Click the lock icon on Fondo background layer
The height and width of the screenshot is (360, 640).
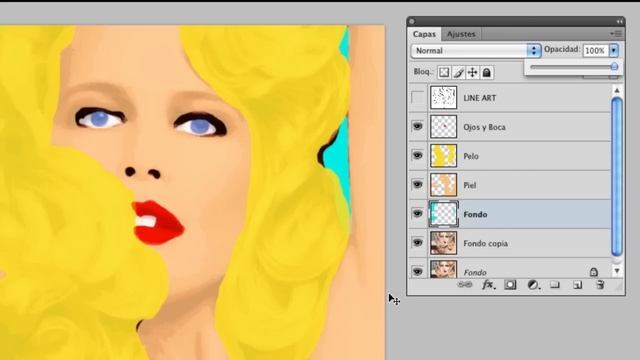(594, 272)
